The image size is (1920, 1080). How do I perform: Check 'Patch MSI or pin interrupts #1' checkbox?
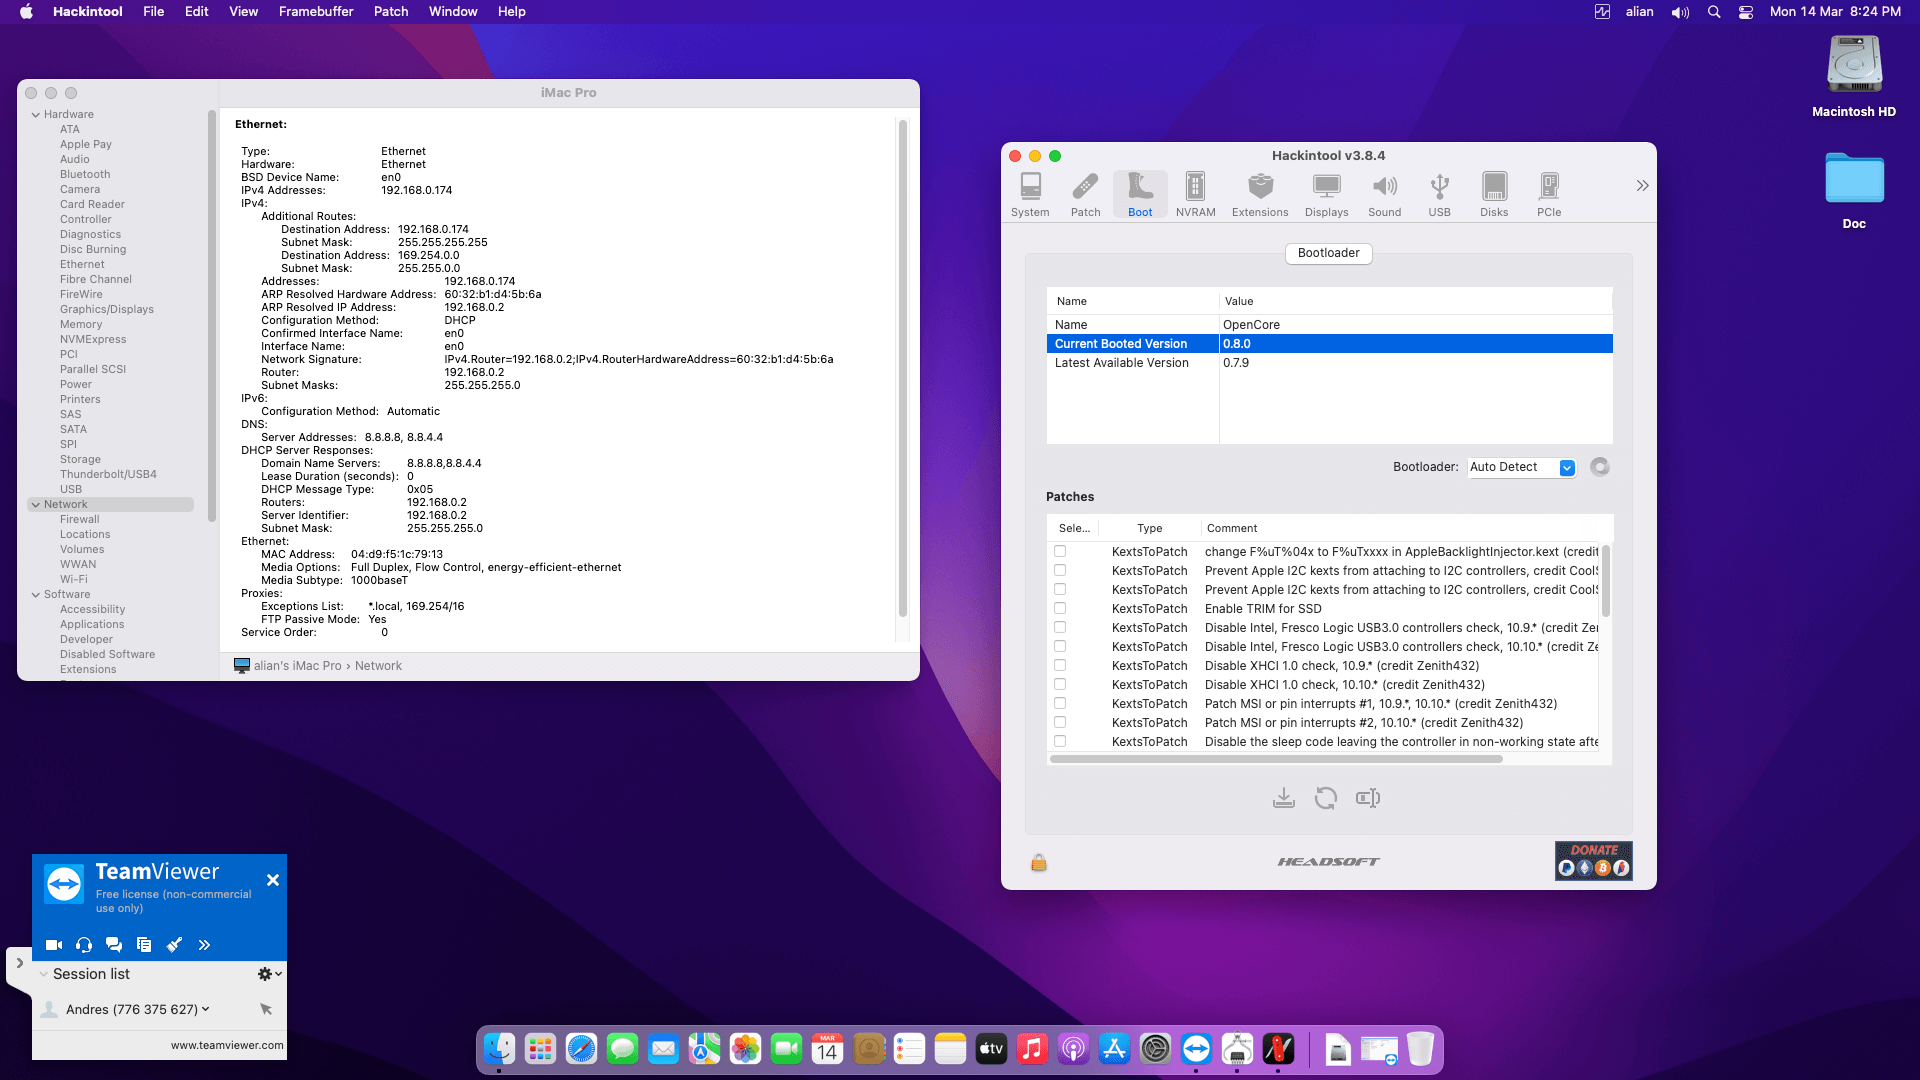pos(1060,704)
